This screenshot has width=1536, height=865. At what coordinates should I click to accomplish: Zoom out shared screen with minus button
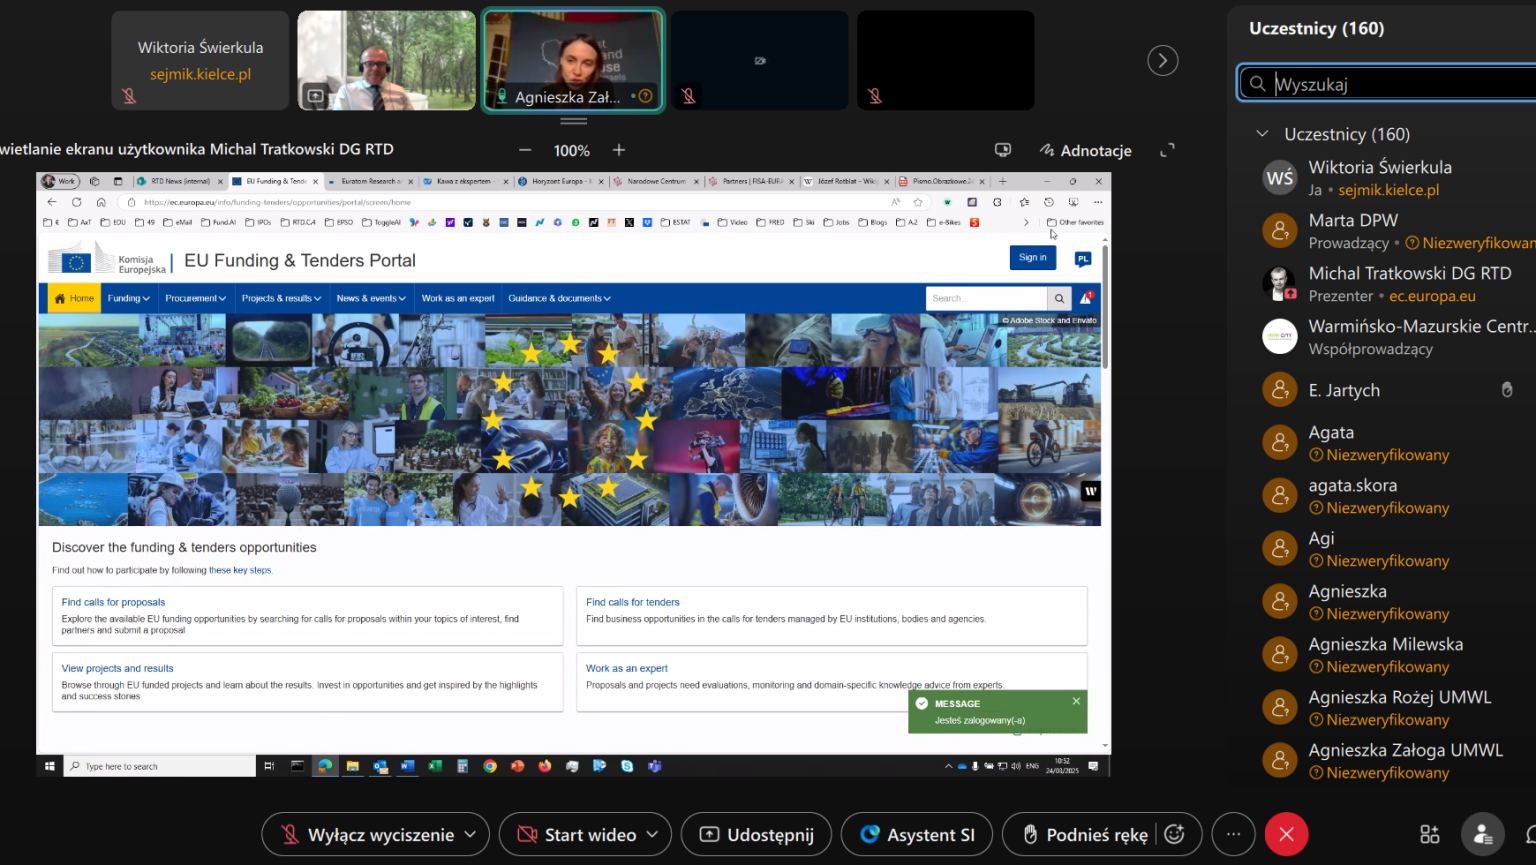525,150
